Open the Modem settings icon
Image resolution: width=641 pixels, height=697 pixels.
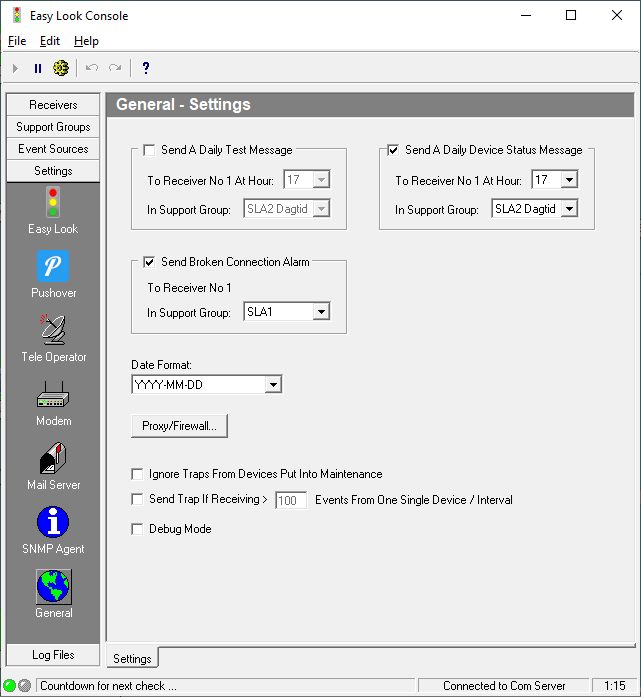53,394
